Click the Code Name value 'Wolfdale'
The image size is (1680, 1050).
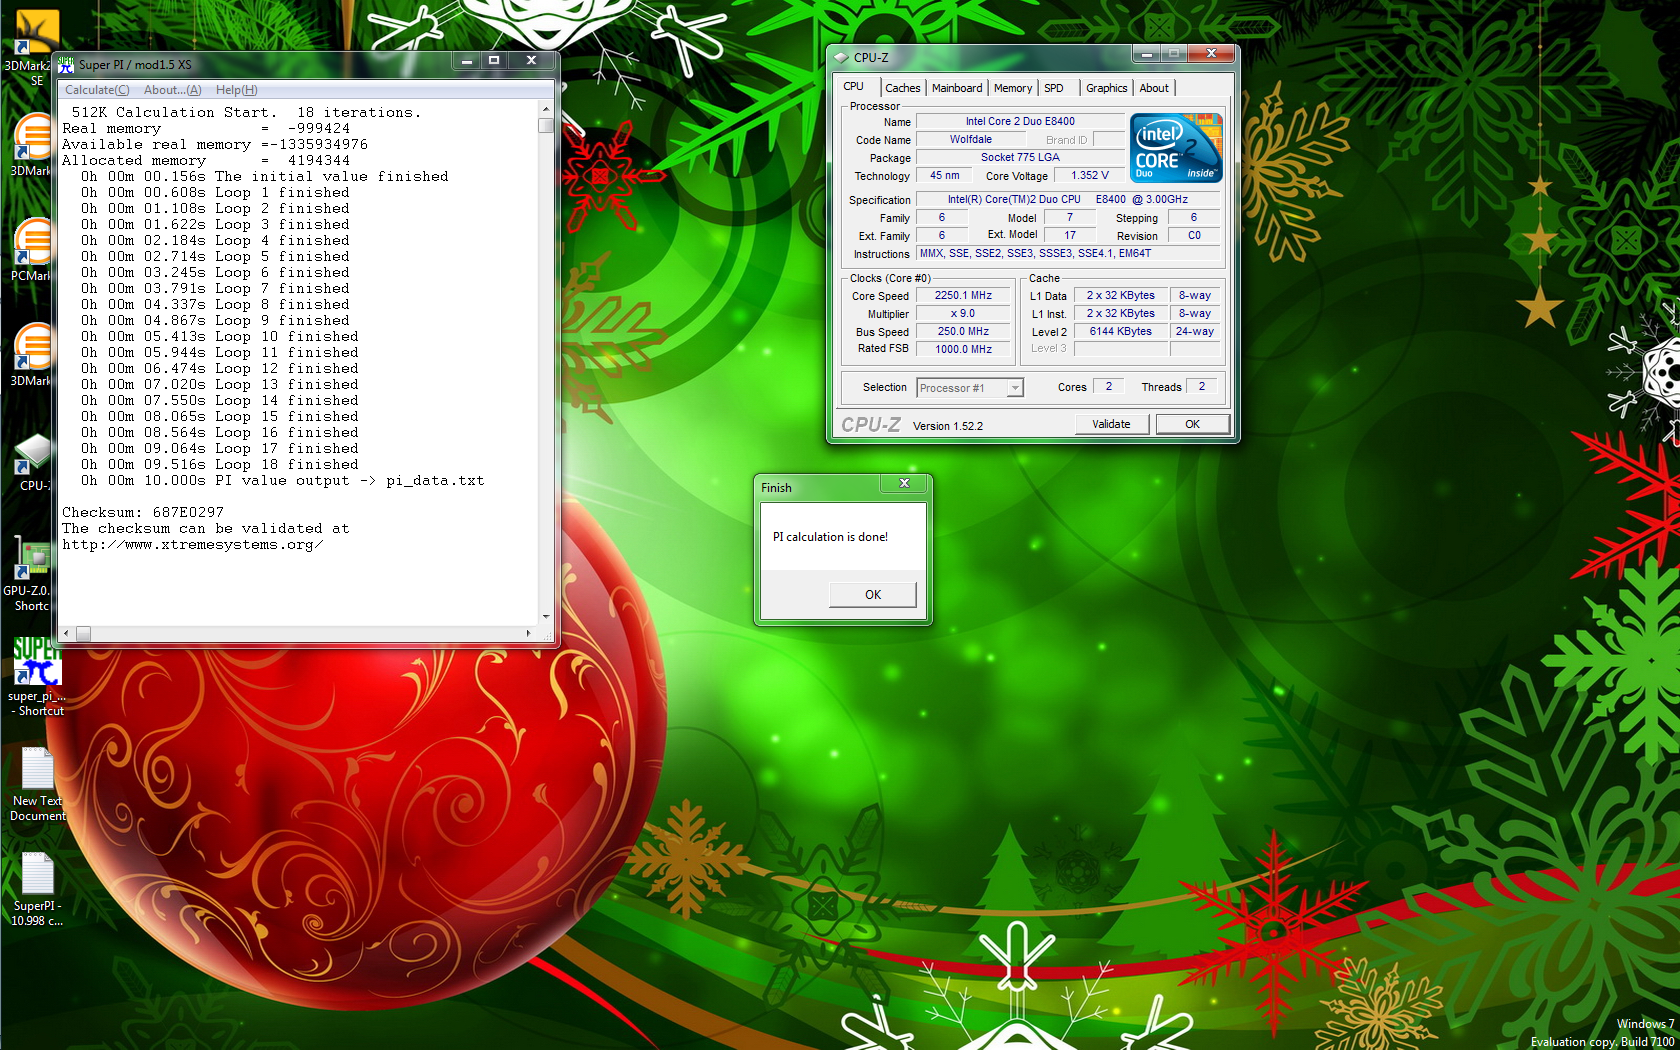click(x=970, y=140)
